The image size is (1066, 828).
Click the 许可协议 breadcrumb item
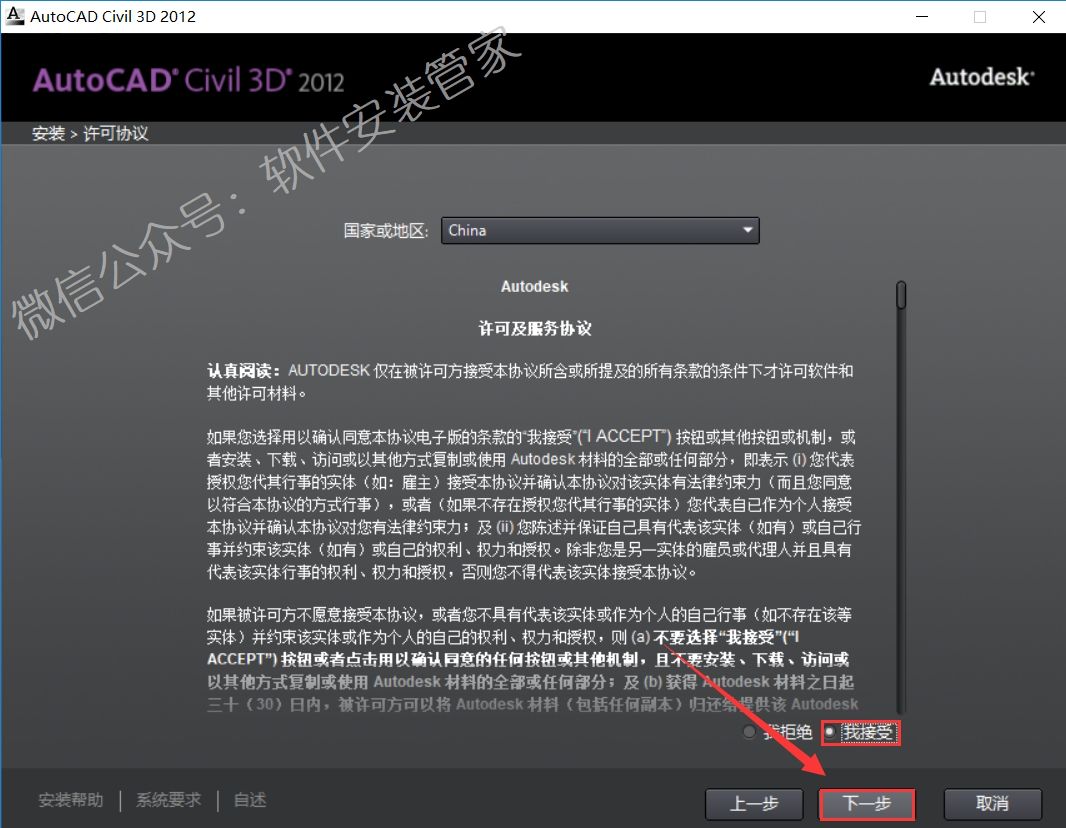click(115, 133)
